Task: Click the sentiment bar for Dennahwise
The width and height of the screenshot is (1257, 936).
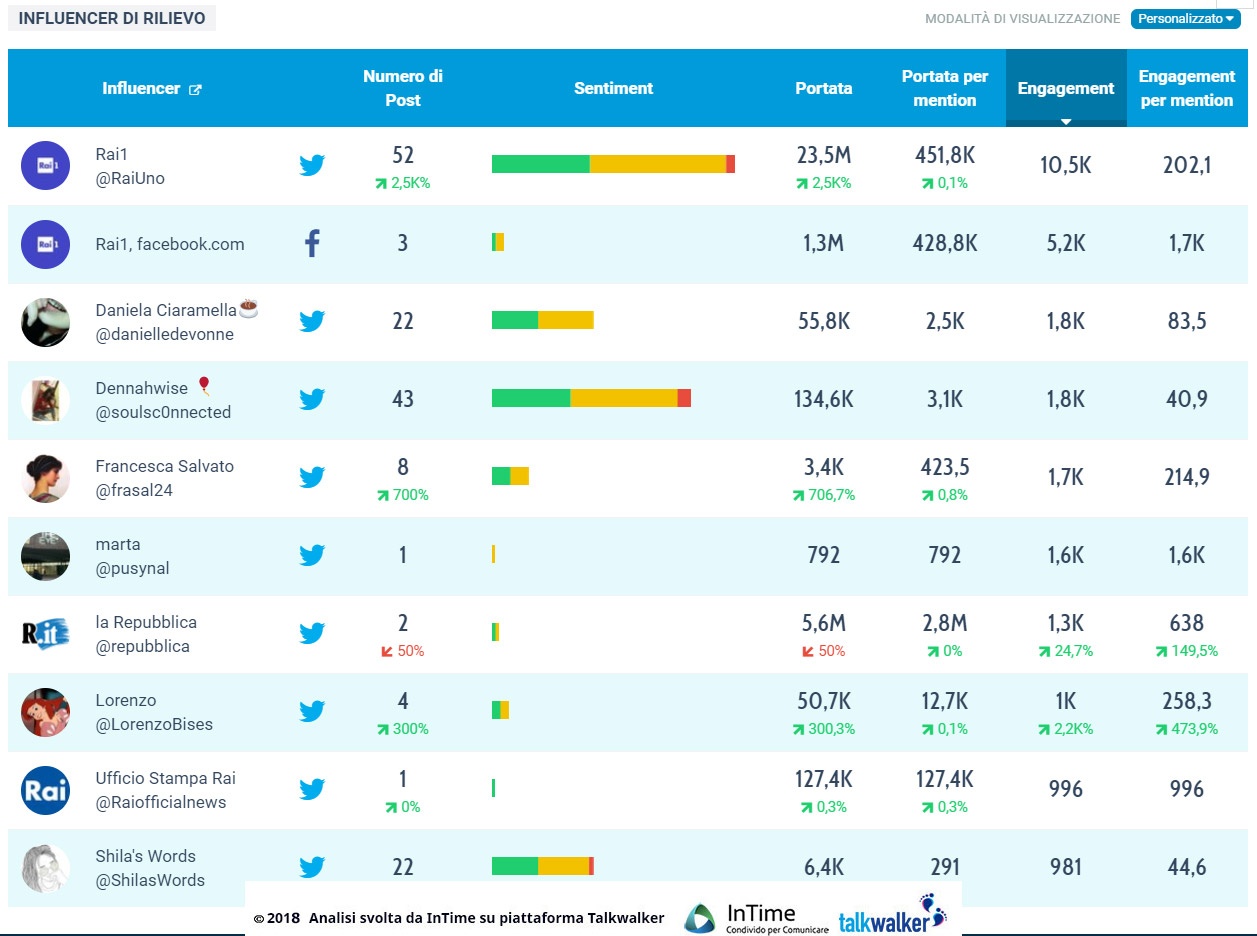Action: pyautogui.click(x=591, y=398)
